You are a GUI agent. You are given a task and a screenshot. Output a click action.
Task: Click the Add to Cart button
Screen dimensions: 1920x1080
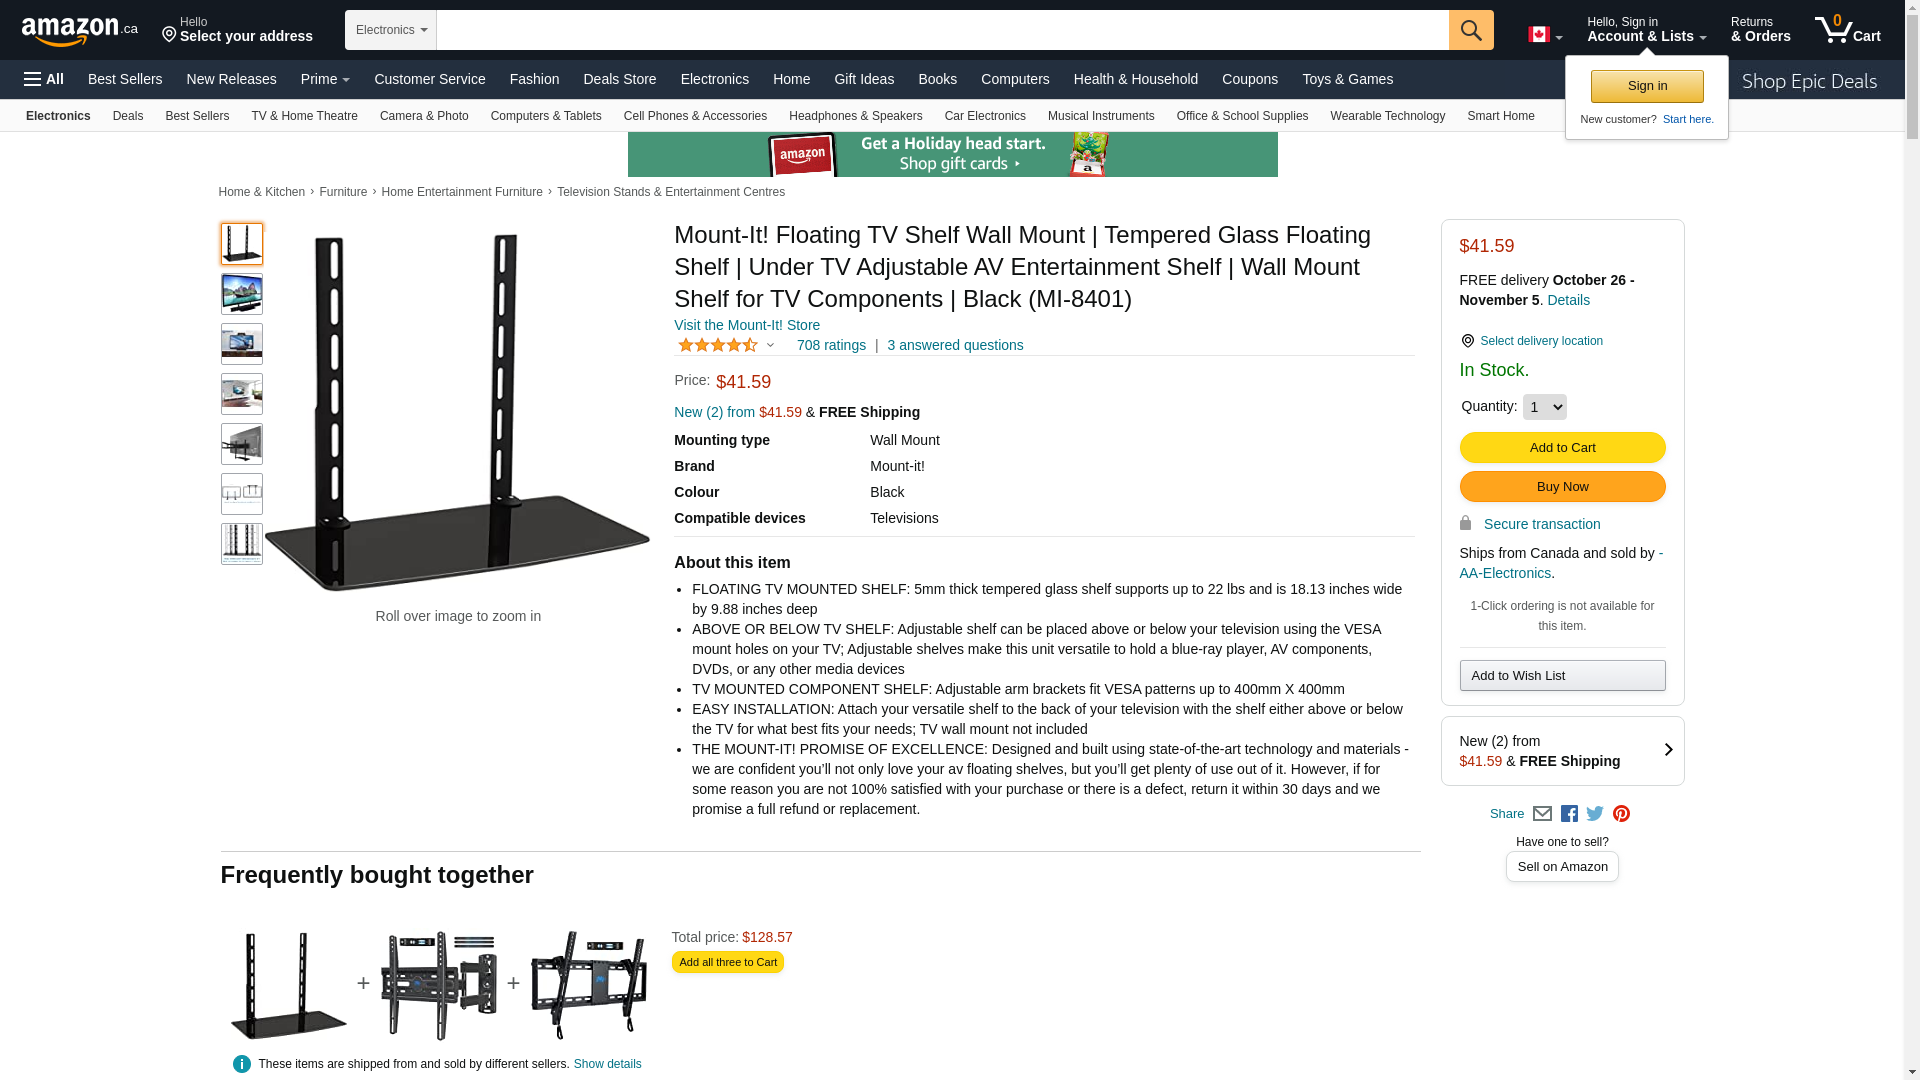pos(1562,447)
